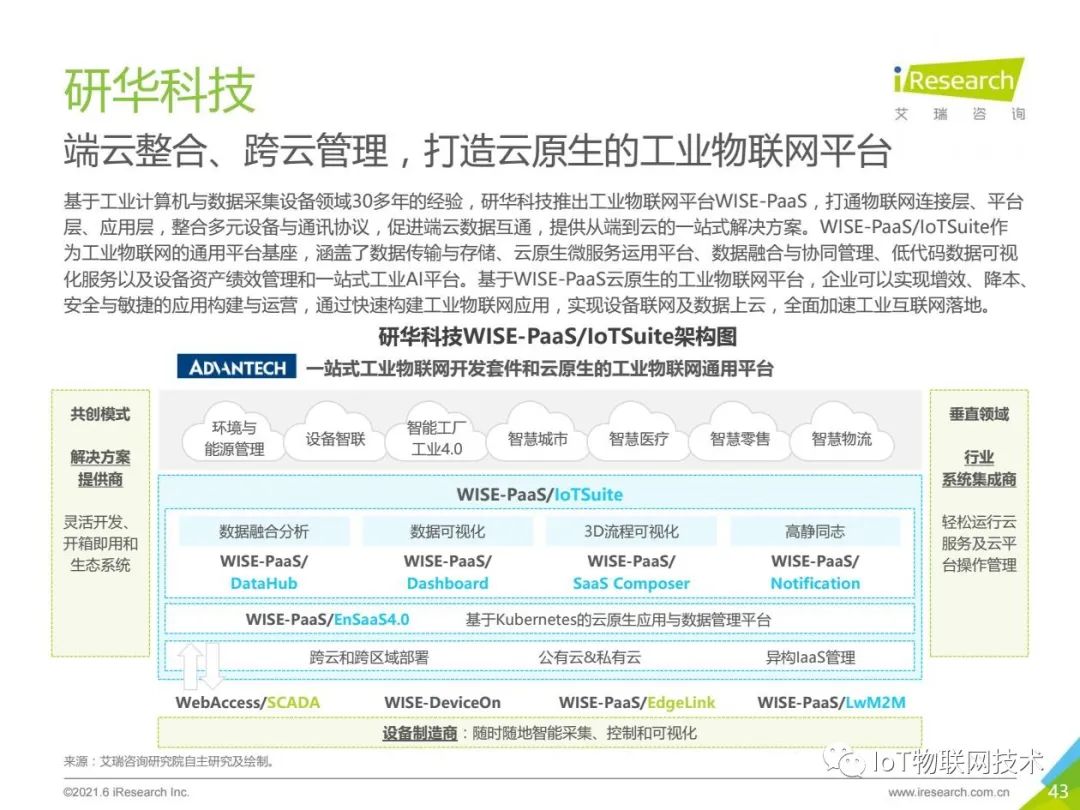Click the ©2021.6 iResearch Inc. footer
Screen dimensions: 1080x810
tap(126, 792)
